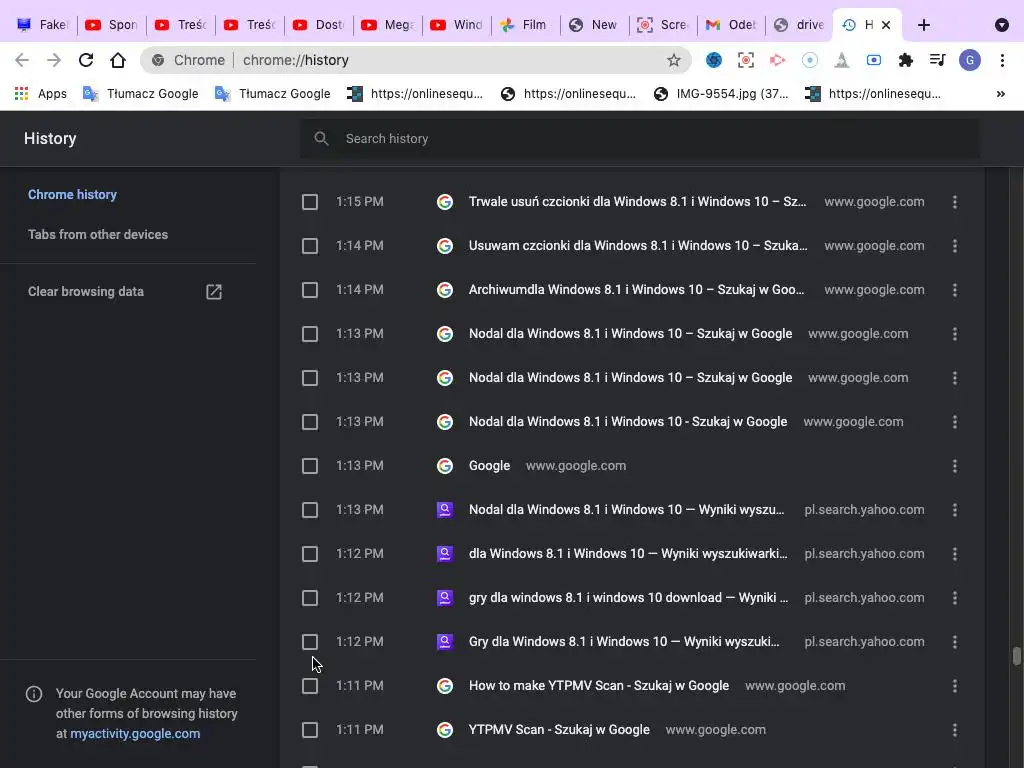Click the search magnifier icon in history
1024x768 pixels.
321,138
